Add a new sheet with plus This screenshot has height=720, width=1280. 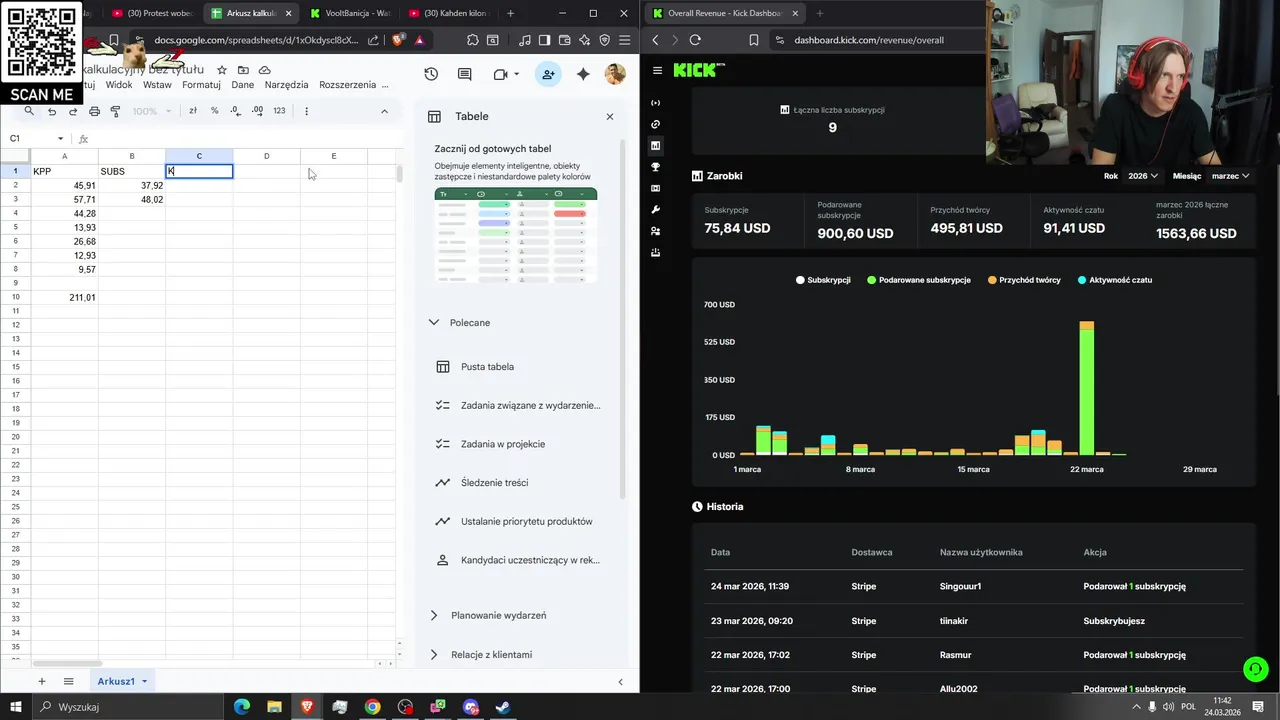coord(41,681)
